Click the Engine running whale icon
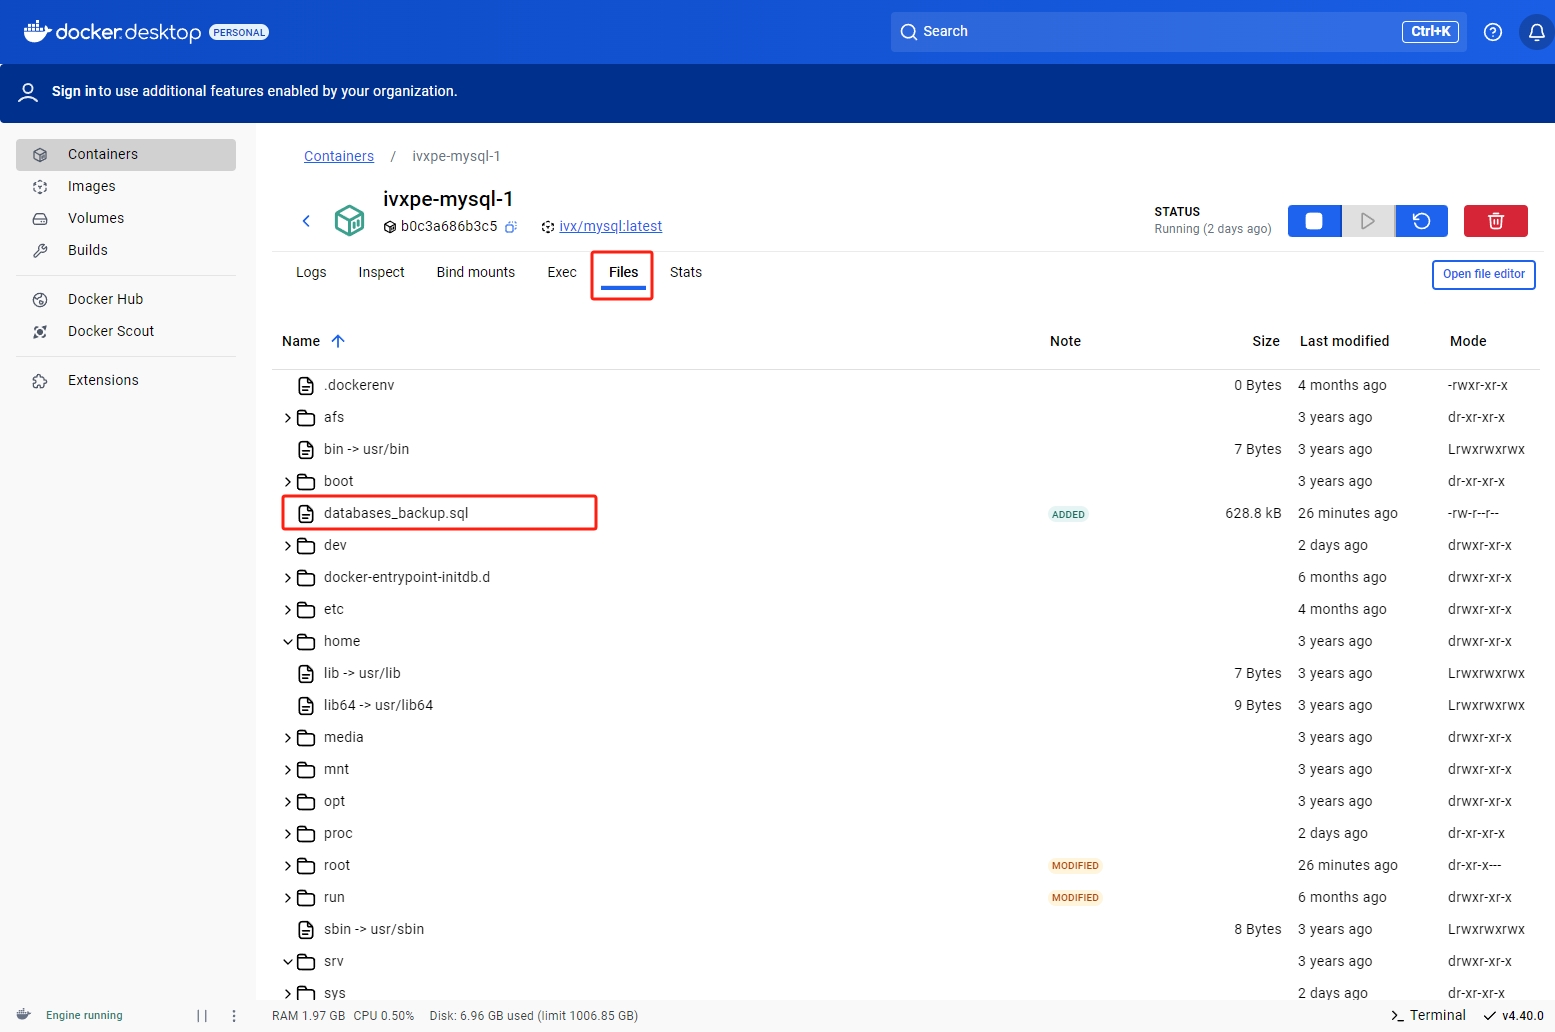 coord(24,1015)
